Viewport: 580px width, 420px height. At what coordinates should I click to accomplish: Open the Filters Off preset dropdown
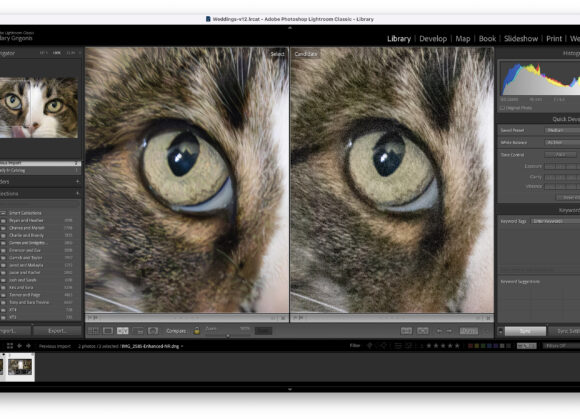click(562, 346)
